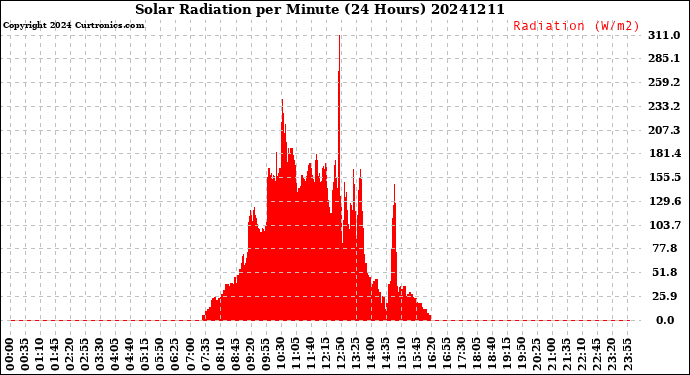The width and height of the screenshot is (690, 375).
Task: Click the x-axis time label 16:20
Action: coord(430,355)
